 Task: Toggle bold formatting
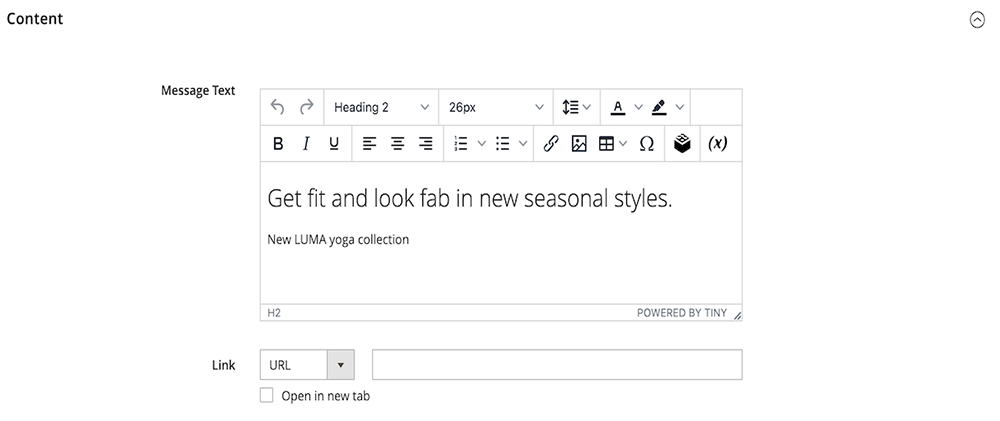(278, 144)
